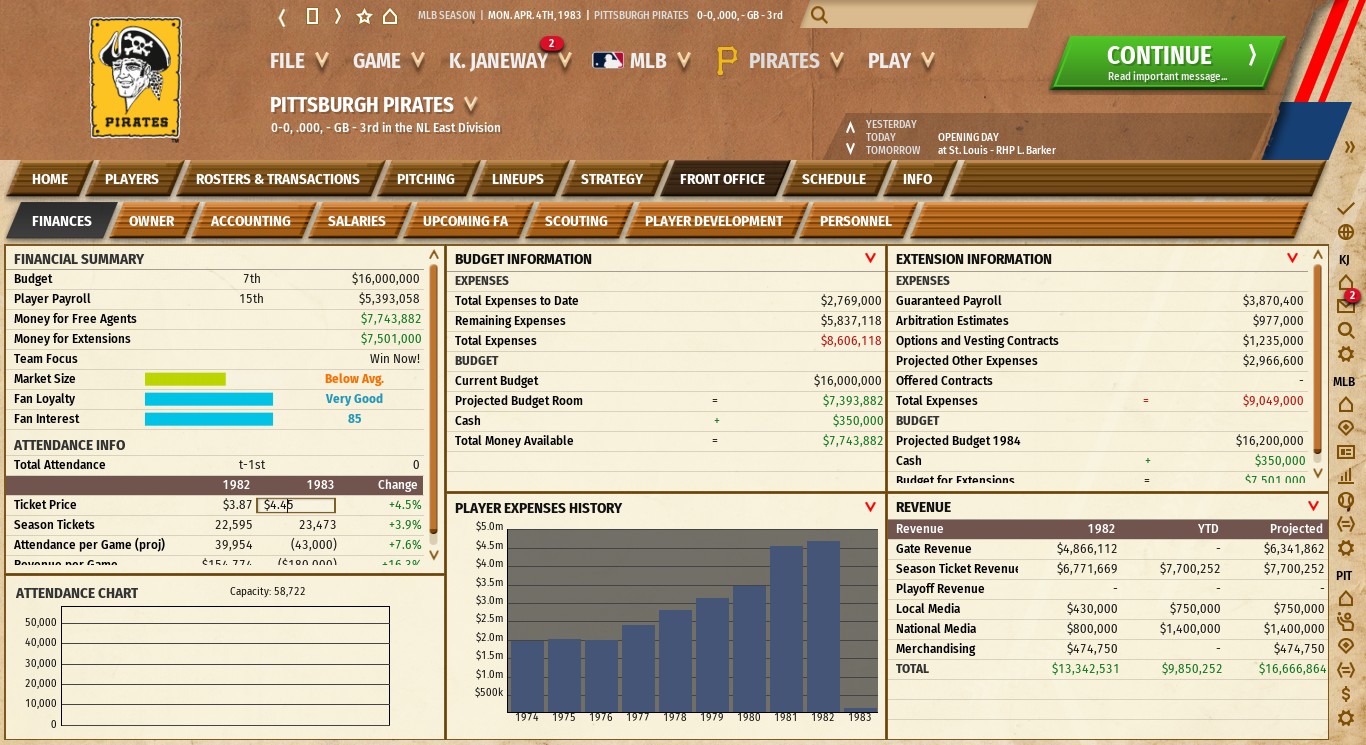Screen dimensions: 1366x745
Task: Click the player icon in the PIT sidebar section
Action: point(1345,622)
